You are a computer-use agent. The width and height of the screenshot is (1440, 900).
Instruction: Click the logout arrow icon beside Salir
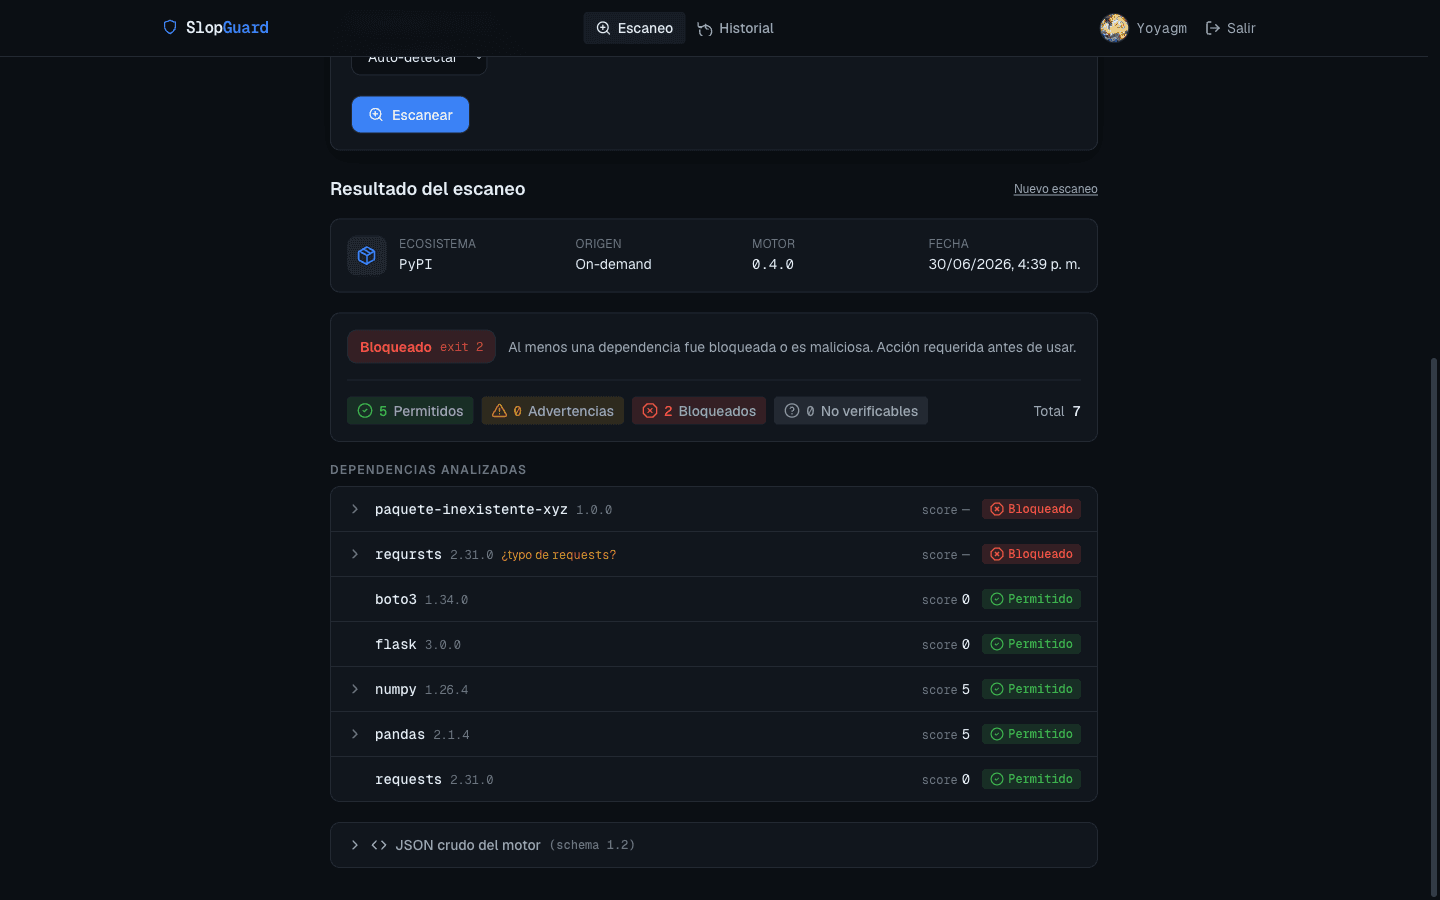[1213, 28]
